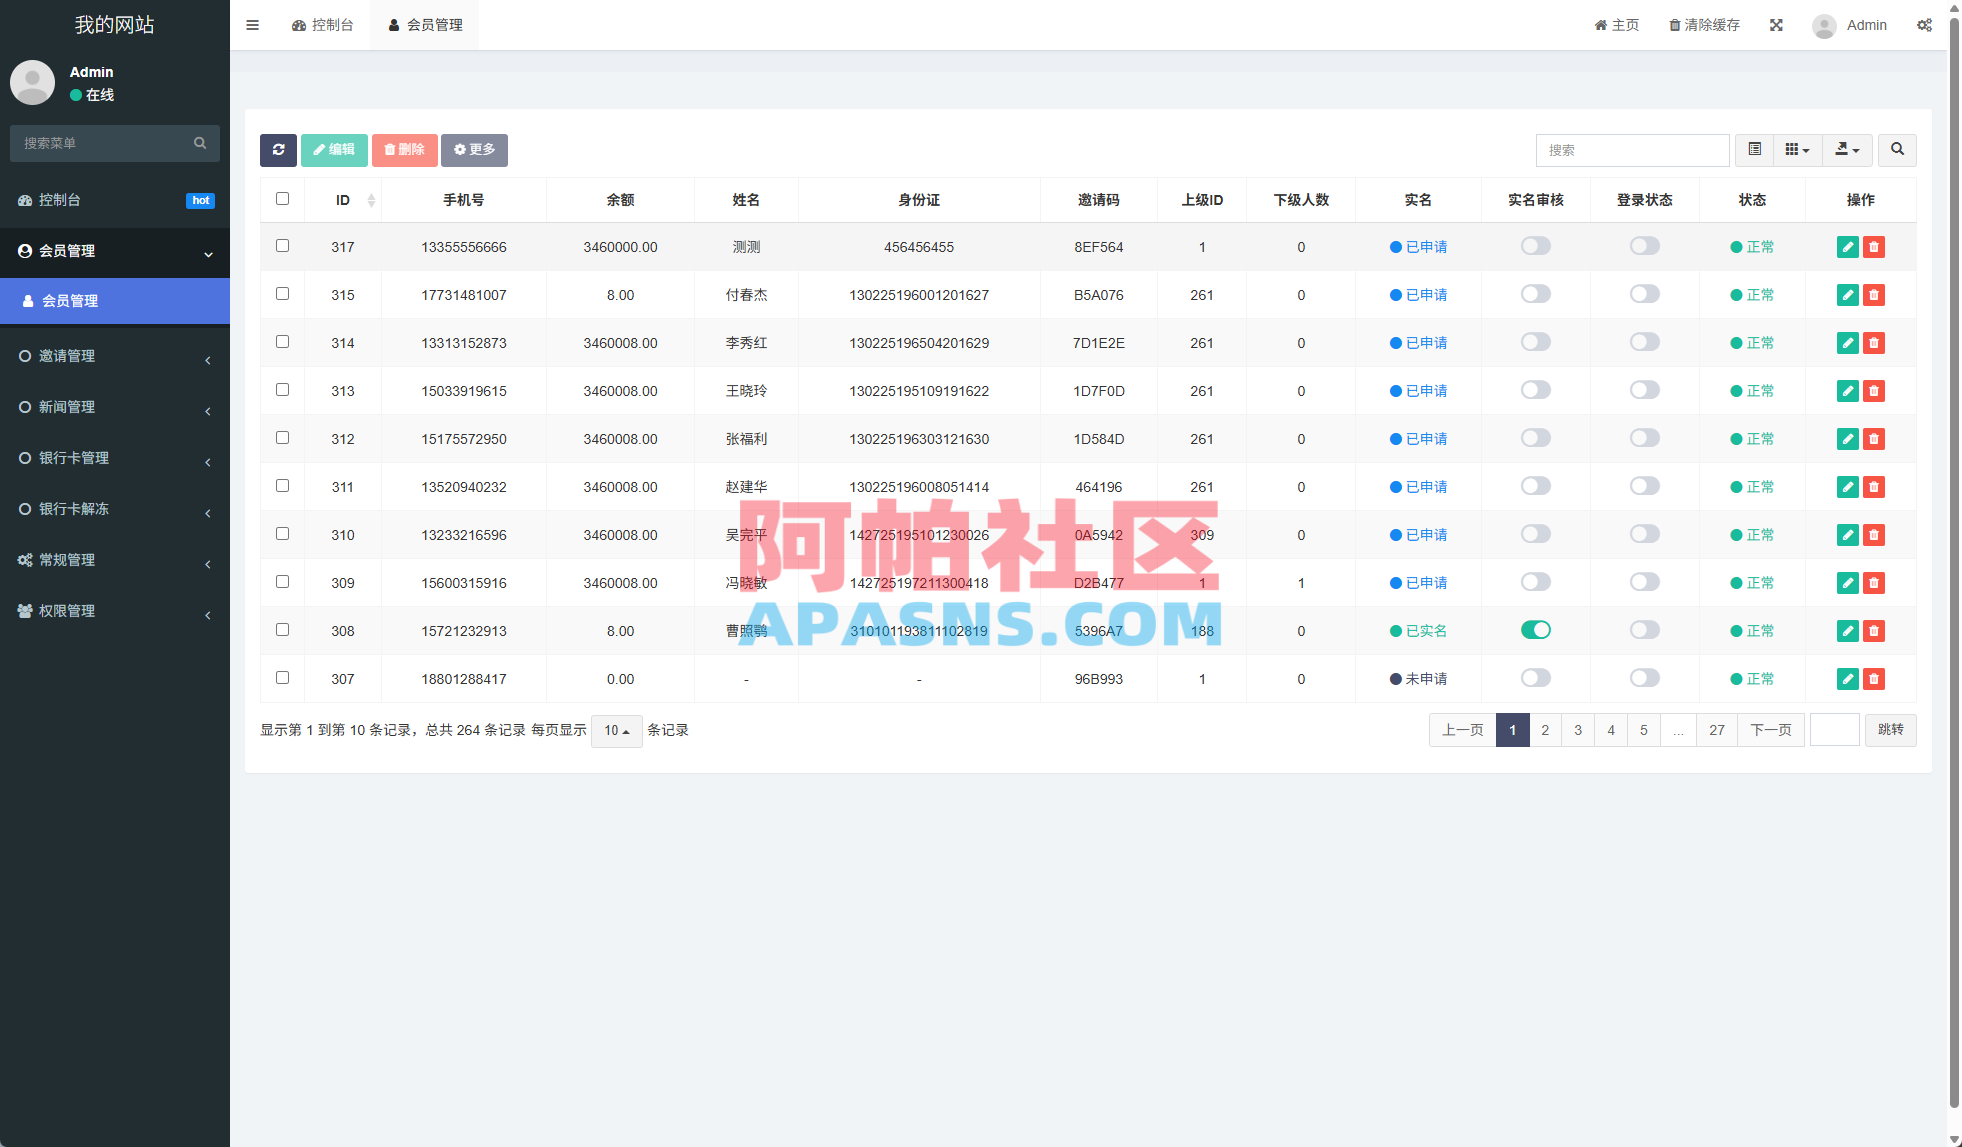Image resolution: width=1962 pixels, height=1147 pixels.
Task: Expand the 邀请管理 sidebar menu
Action: (115, 356)
